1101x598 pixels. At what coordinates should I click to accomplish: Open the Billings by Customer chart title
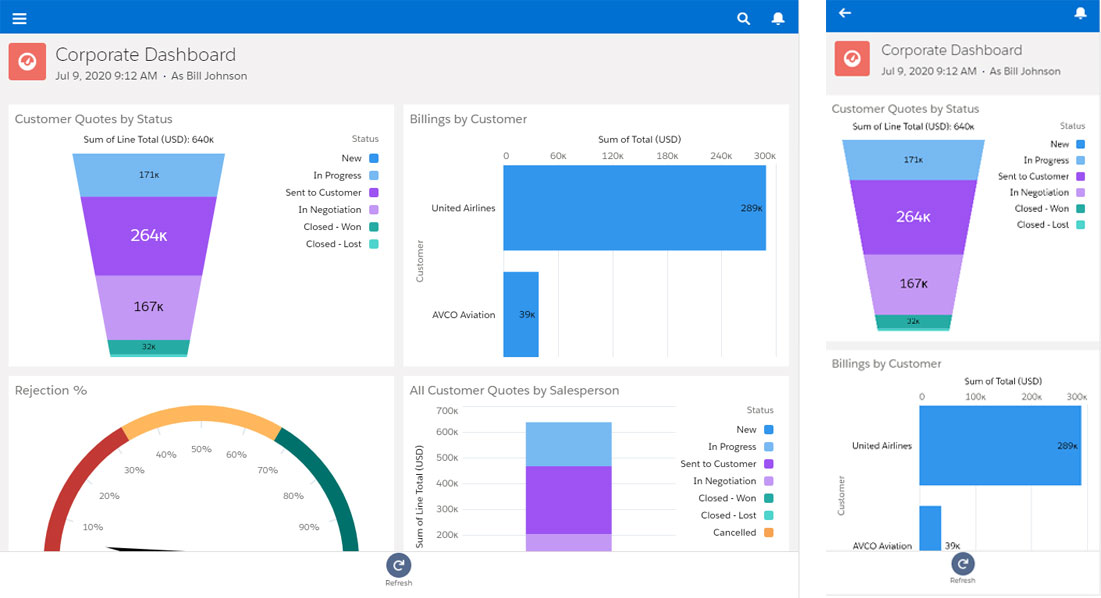468,119
